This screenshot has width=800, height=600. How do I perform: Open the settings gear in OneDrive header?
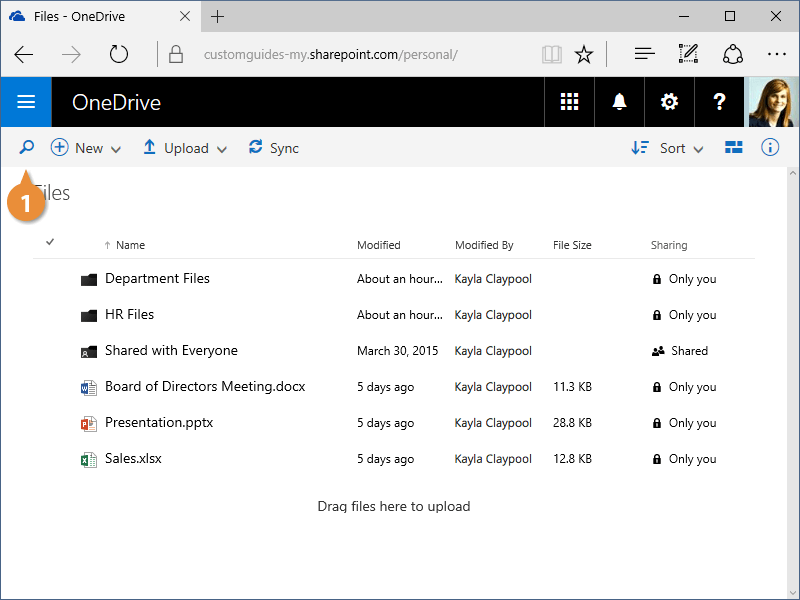(669, 102)
